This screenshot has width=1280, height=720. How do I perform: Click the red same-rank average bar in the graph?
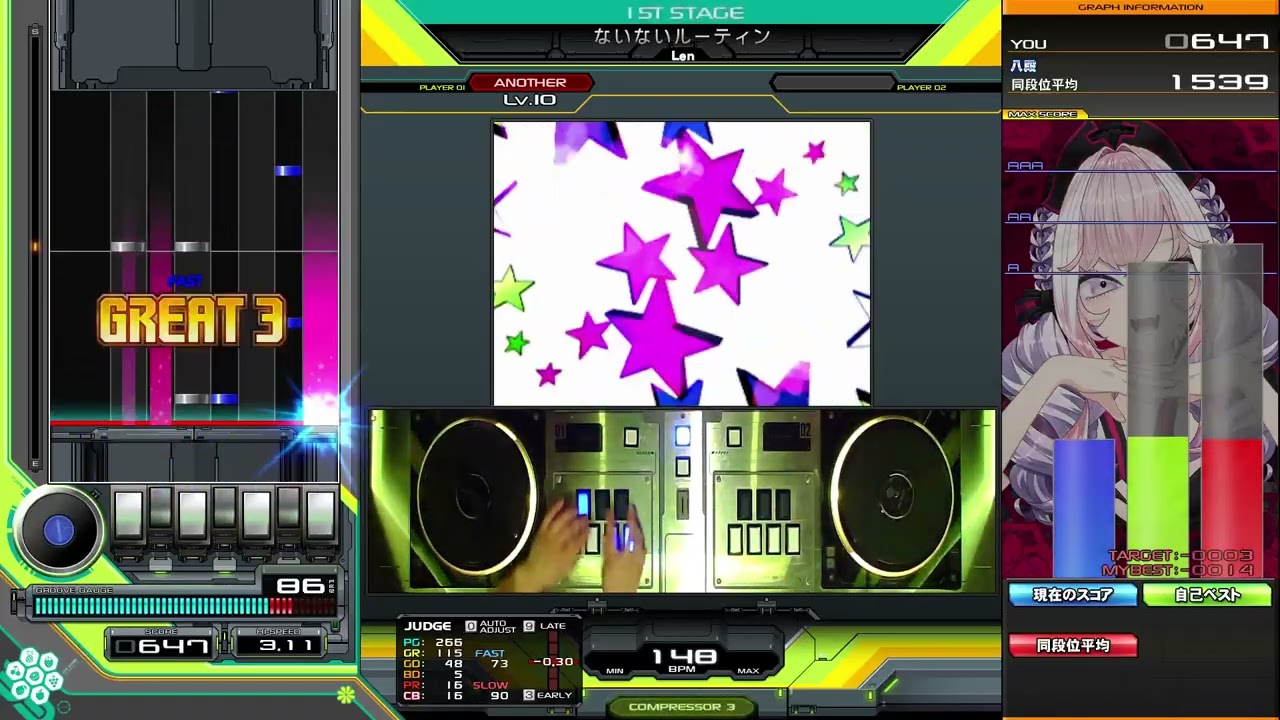(x=1232, y=508)
